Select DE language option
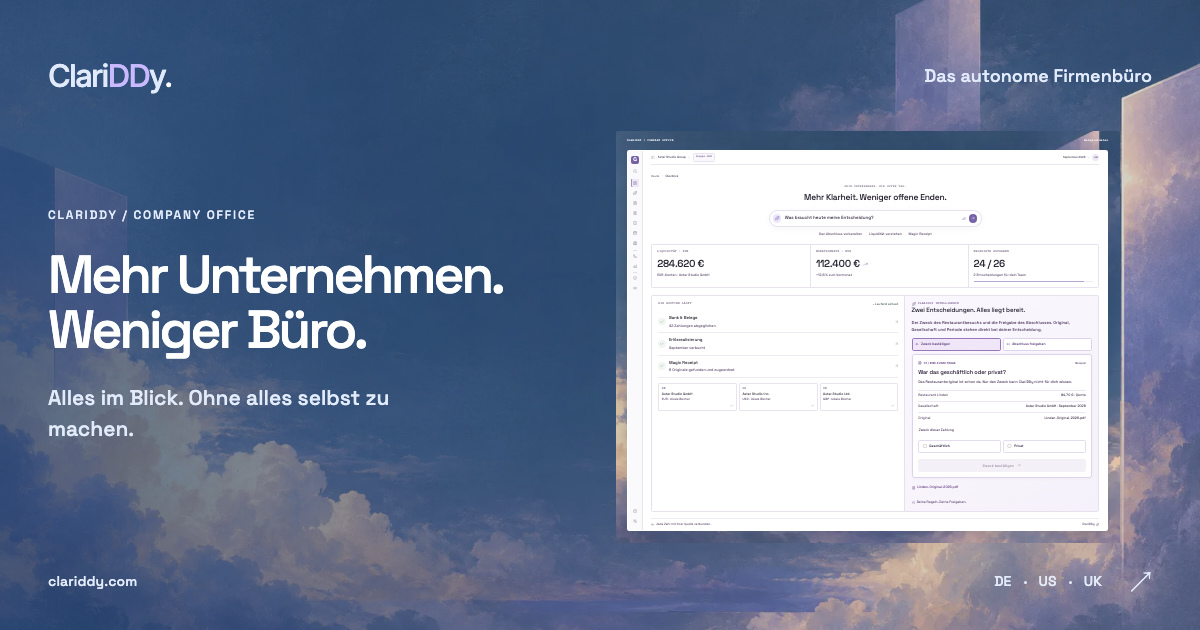Screen dimensions: 1200x630 [1003, 581]
